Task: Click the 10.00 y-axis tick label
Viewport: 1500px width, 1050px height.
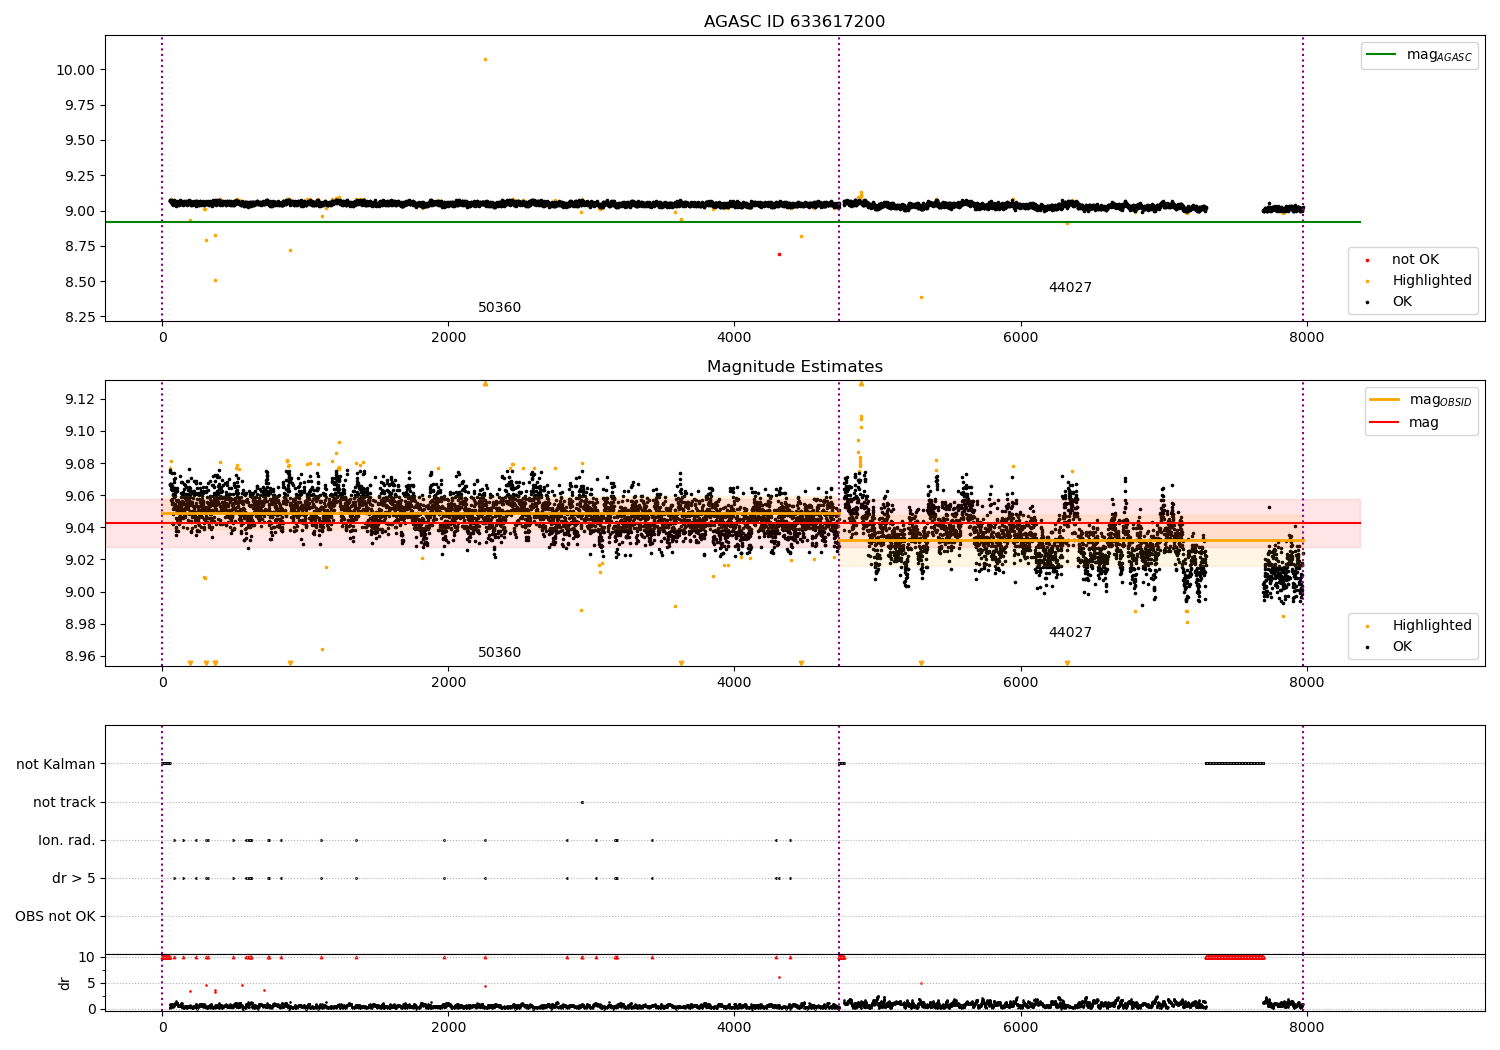Action: (75, 70)
